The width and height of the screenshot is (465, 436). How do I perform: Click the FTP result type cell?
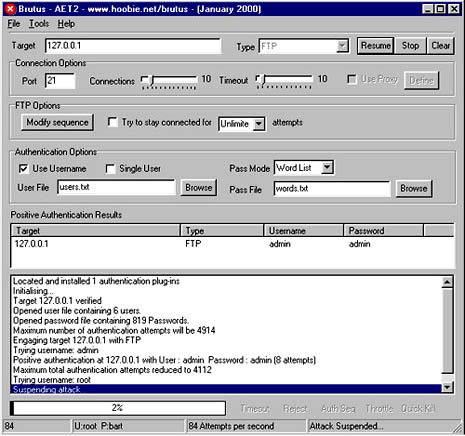point(193,244)
